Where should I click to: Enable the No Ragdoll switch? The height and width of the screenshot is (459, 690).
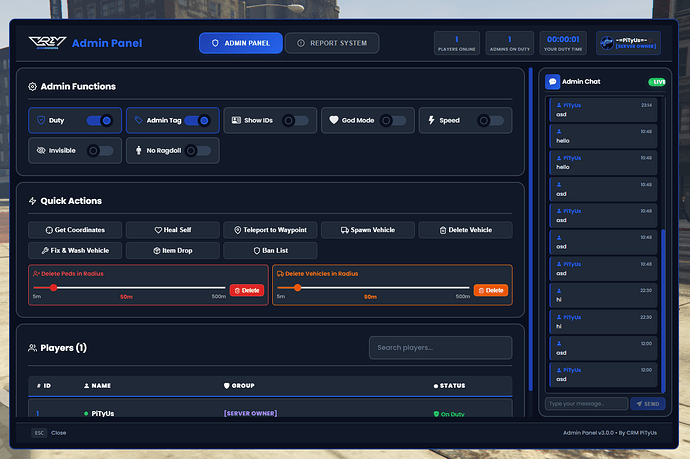(x=198, y=150)
